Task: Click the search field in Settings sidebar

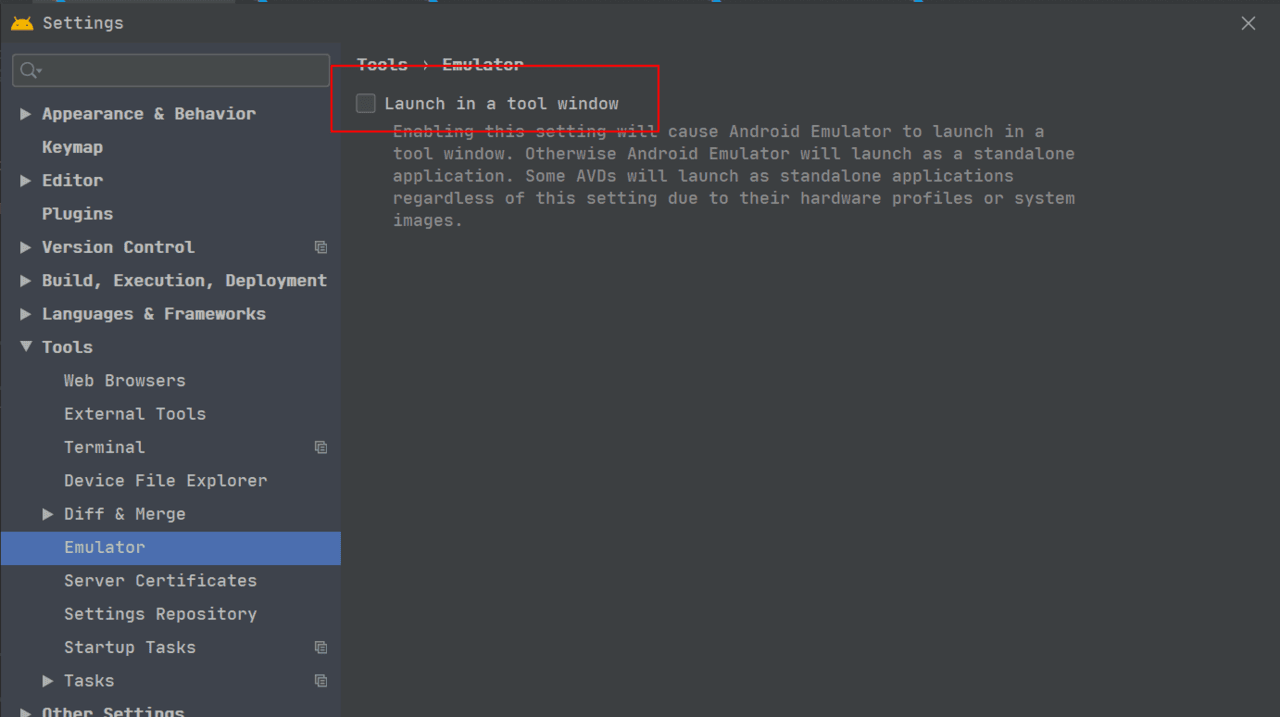Action: coord(171,70)
